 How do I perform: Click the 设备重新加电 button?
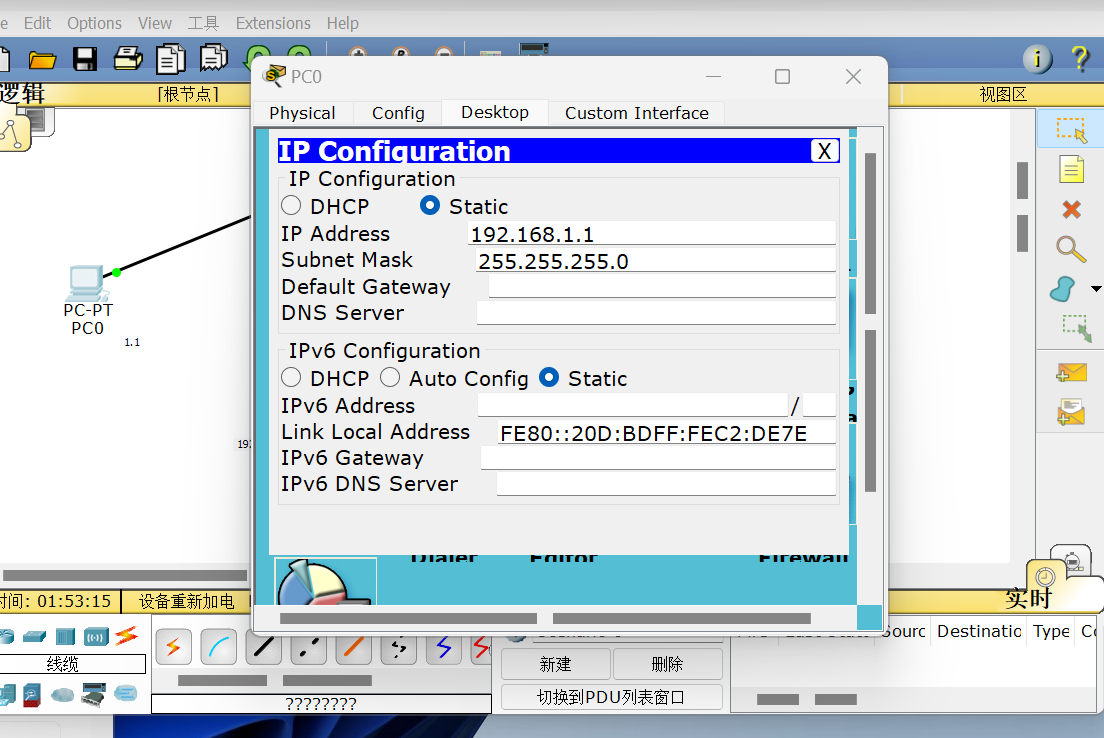(x=187, y=601)
